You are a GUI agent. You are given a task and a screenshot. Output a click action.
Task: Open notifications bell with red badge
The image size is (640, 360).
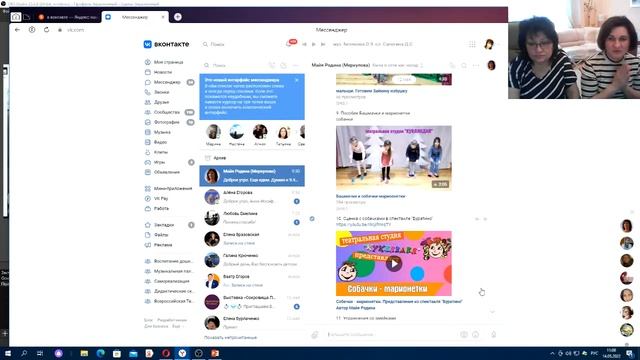click(x=289, y=44)
